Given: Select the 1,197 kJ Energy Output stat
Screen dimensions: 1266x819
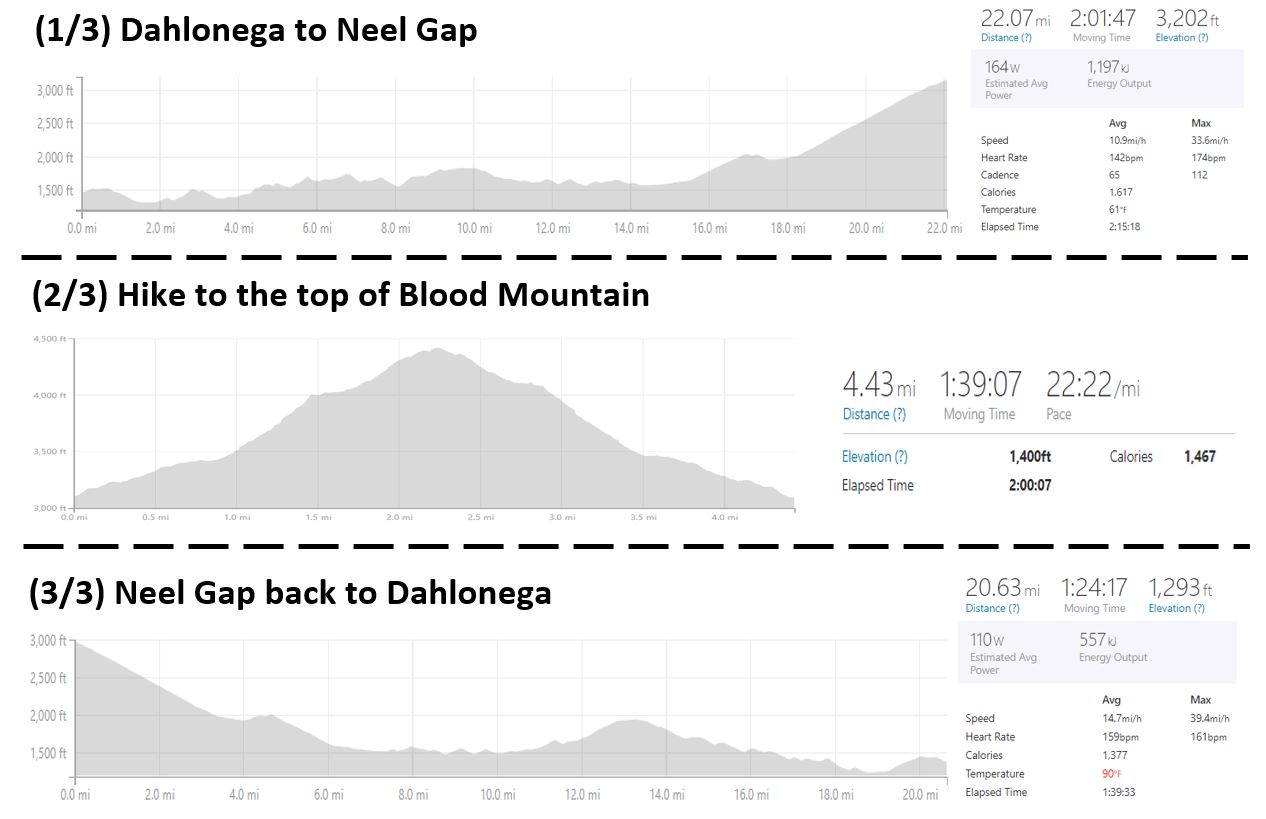Looking at the screenshot, I should point(1118,73).
